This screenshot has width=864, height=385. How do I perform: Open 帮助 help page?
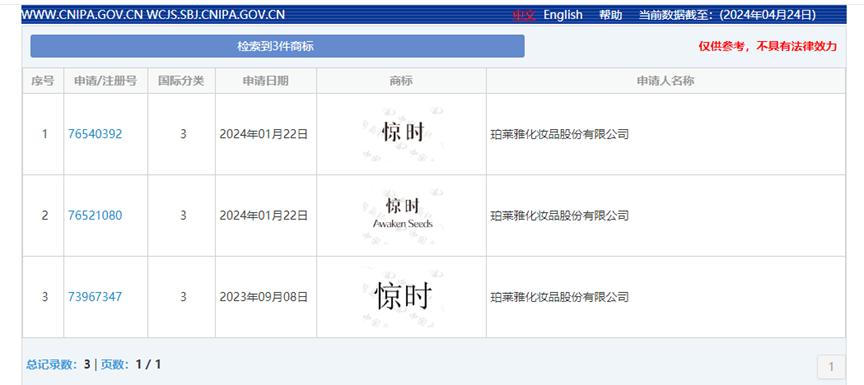pos(611,15)
